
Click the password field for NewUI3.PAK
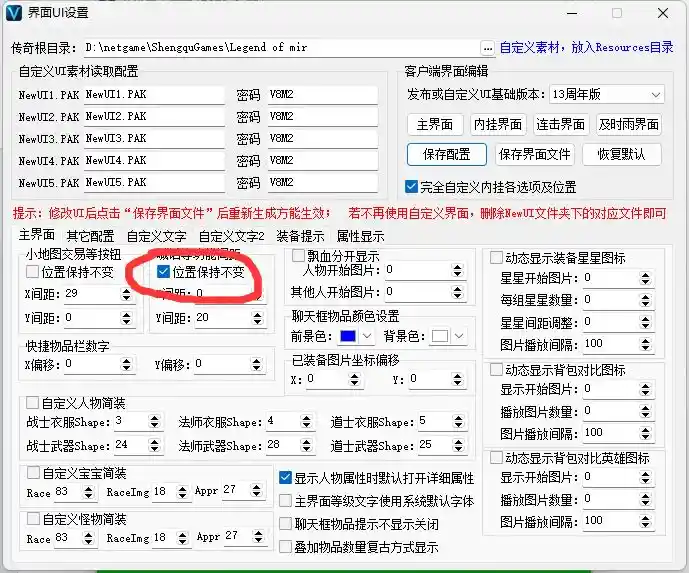click(x=323, y=138)
